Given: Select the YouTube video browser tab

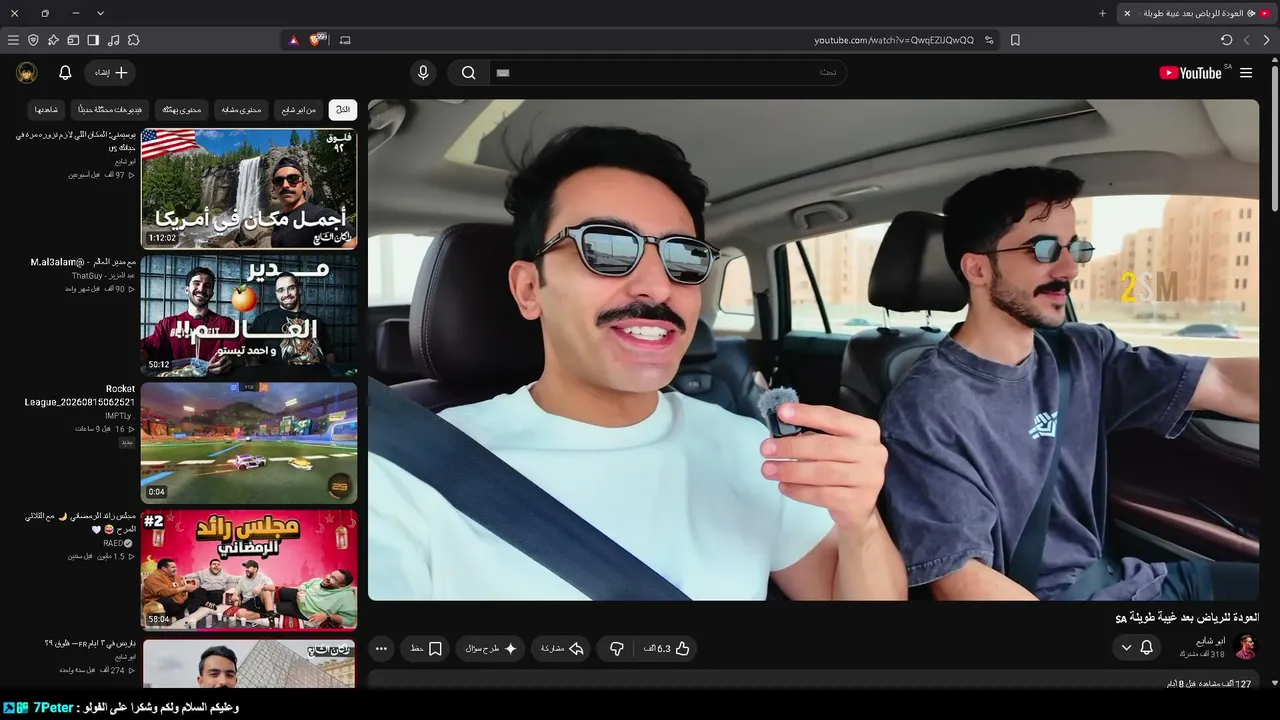Looking at the screenshot, I should point(1195,13).
